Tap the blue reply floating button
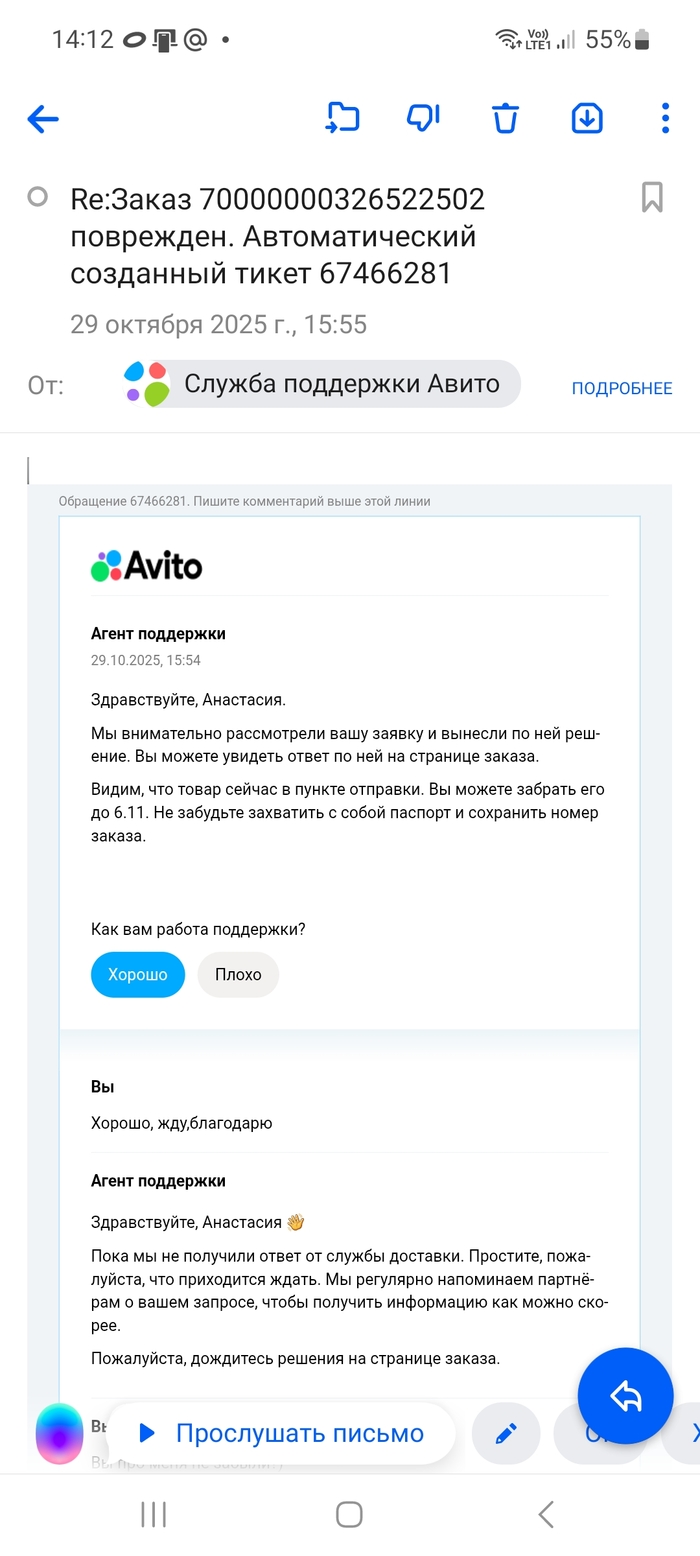 pos(625,1396)
